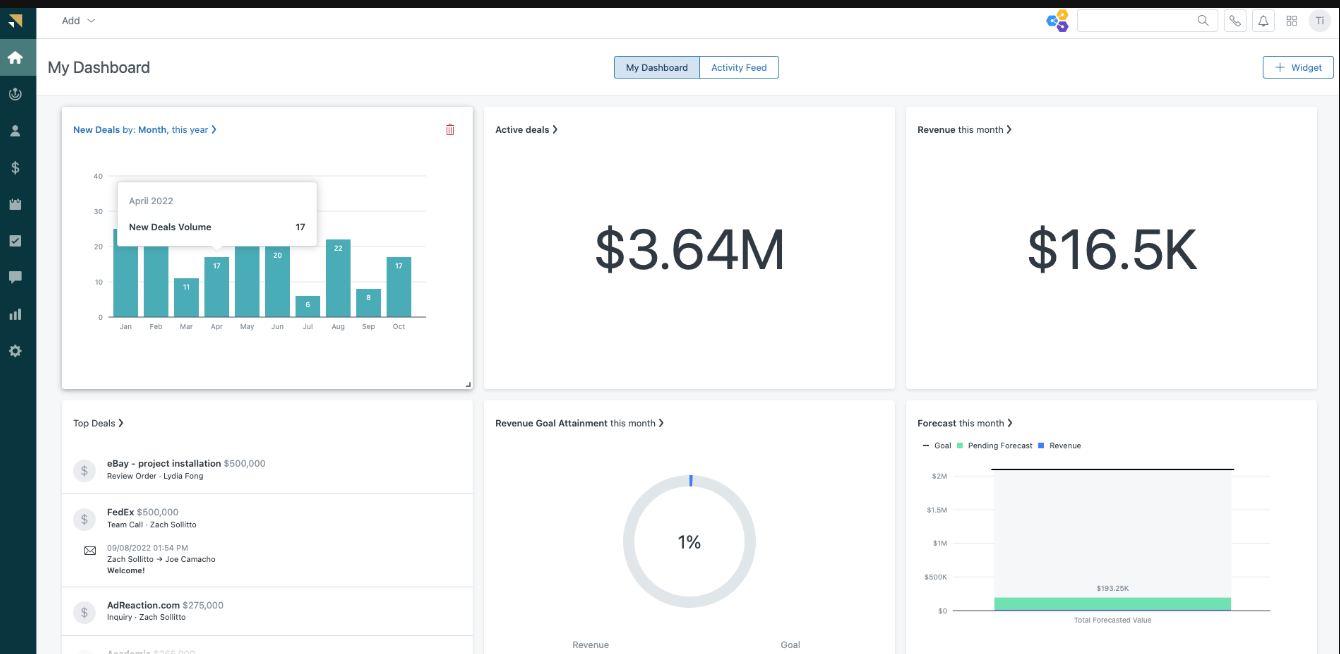Screen dimensions: 1340x654
Task: Open the Tasks checkmark icon in sidebar
Action: pyautogui.click(x=15, y=241)
